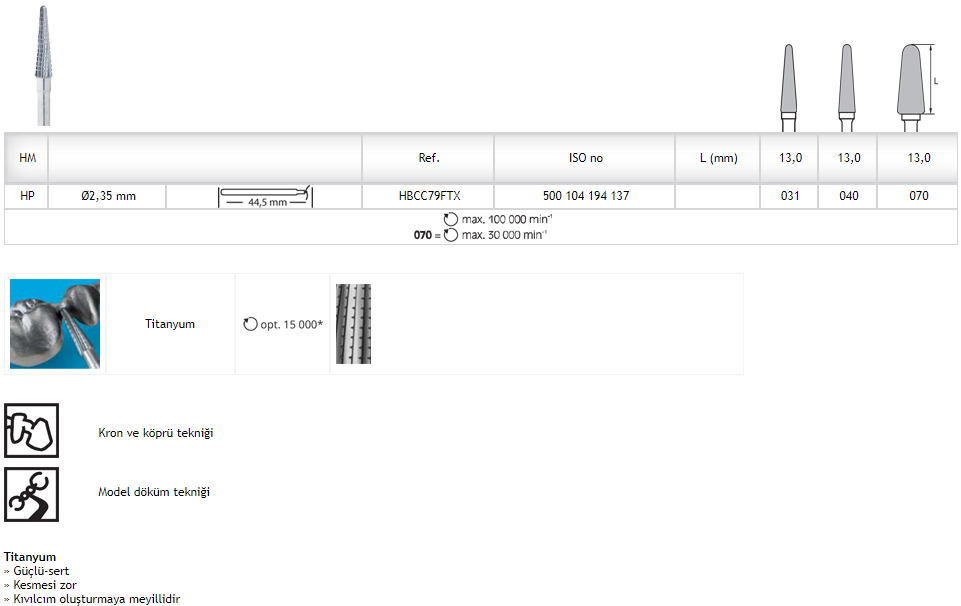Viewport: 961px width, 606px height.
Task: Click the leftmost bur silhouette above the 031 column
Action: pyautogui.click(x=790, y=86)
